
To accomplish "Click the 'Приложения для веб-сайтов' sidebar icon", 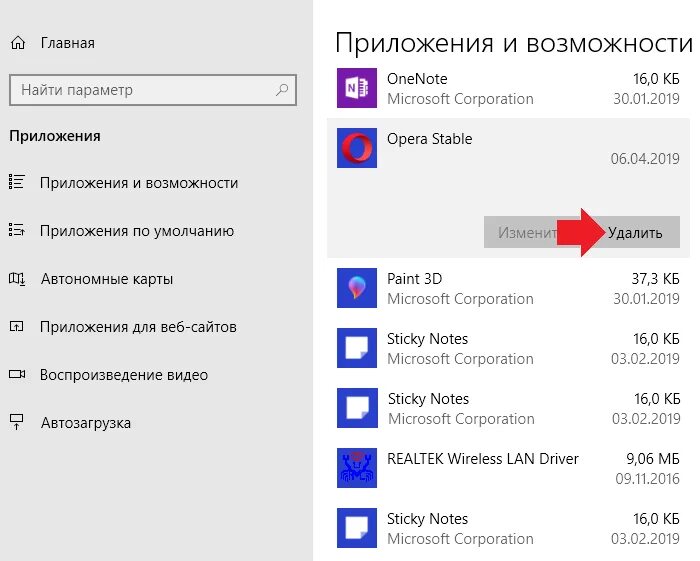I will click(x=17, y=327).
